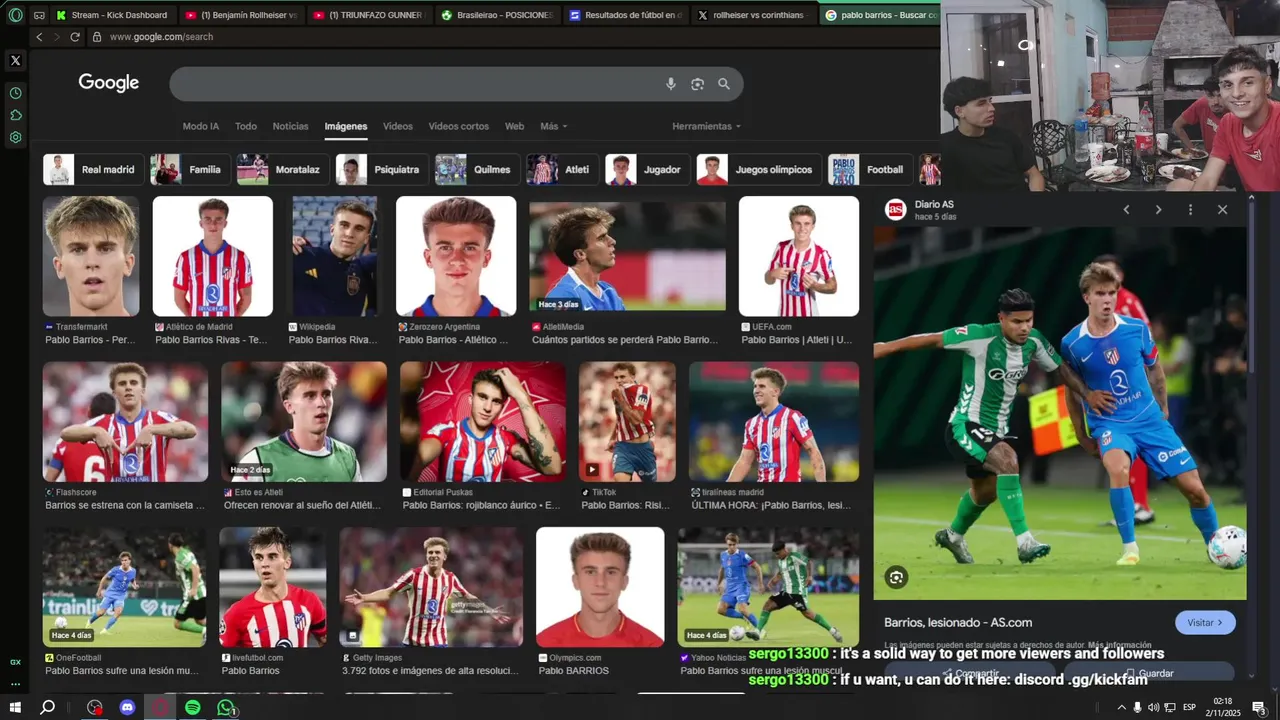Click the Google logo
The width and height of the screenshot is (1280, 720).
pyautogui.click(x=109, y=83)
